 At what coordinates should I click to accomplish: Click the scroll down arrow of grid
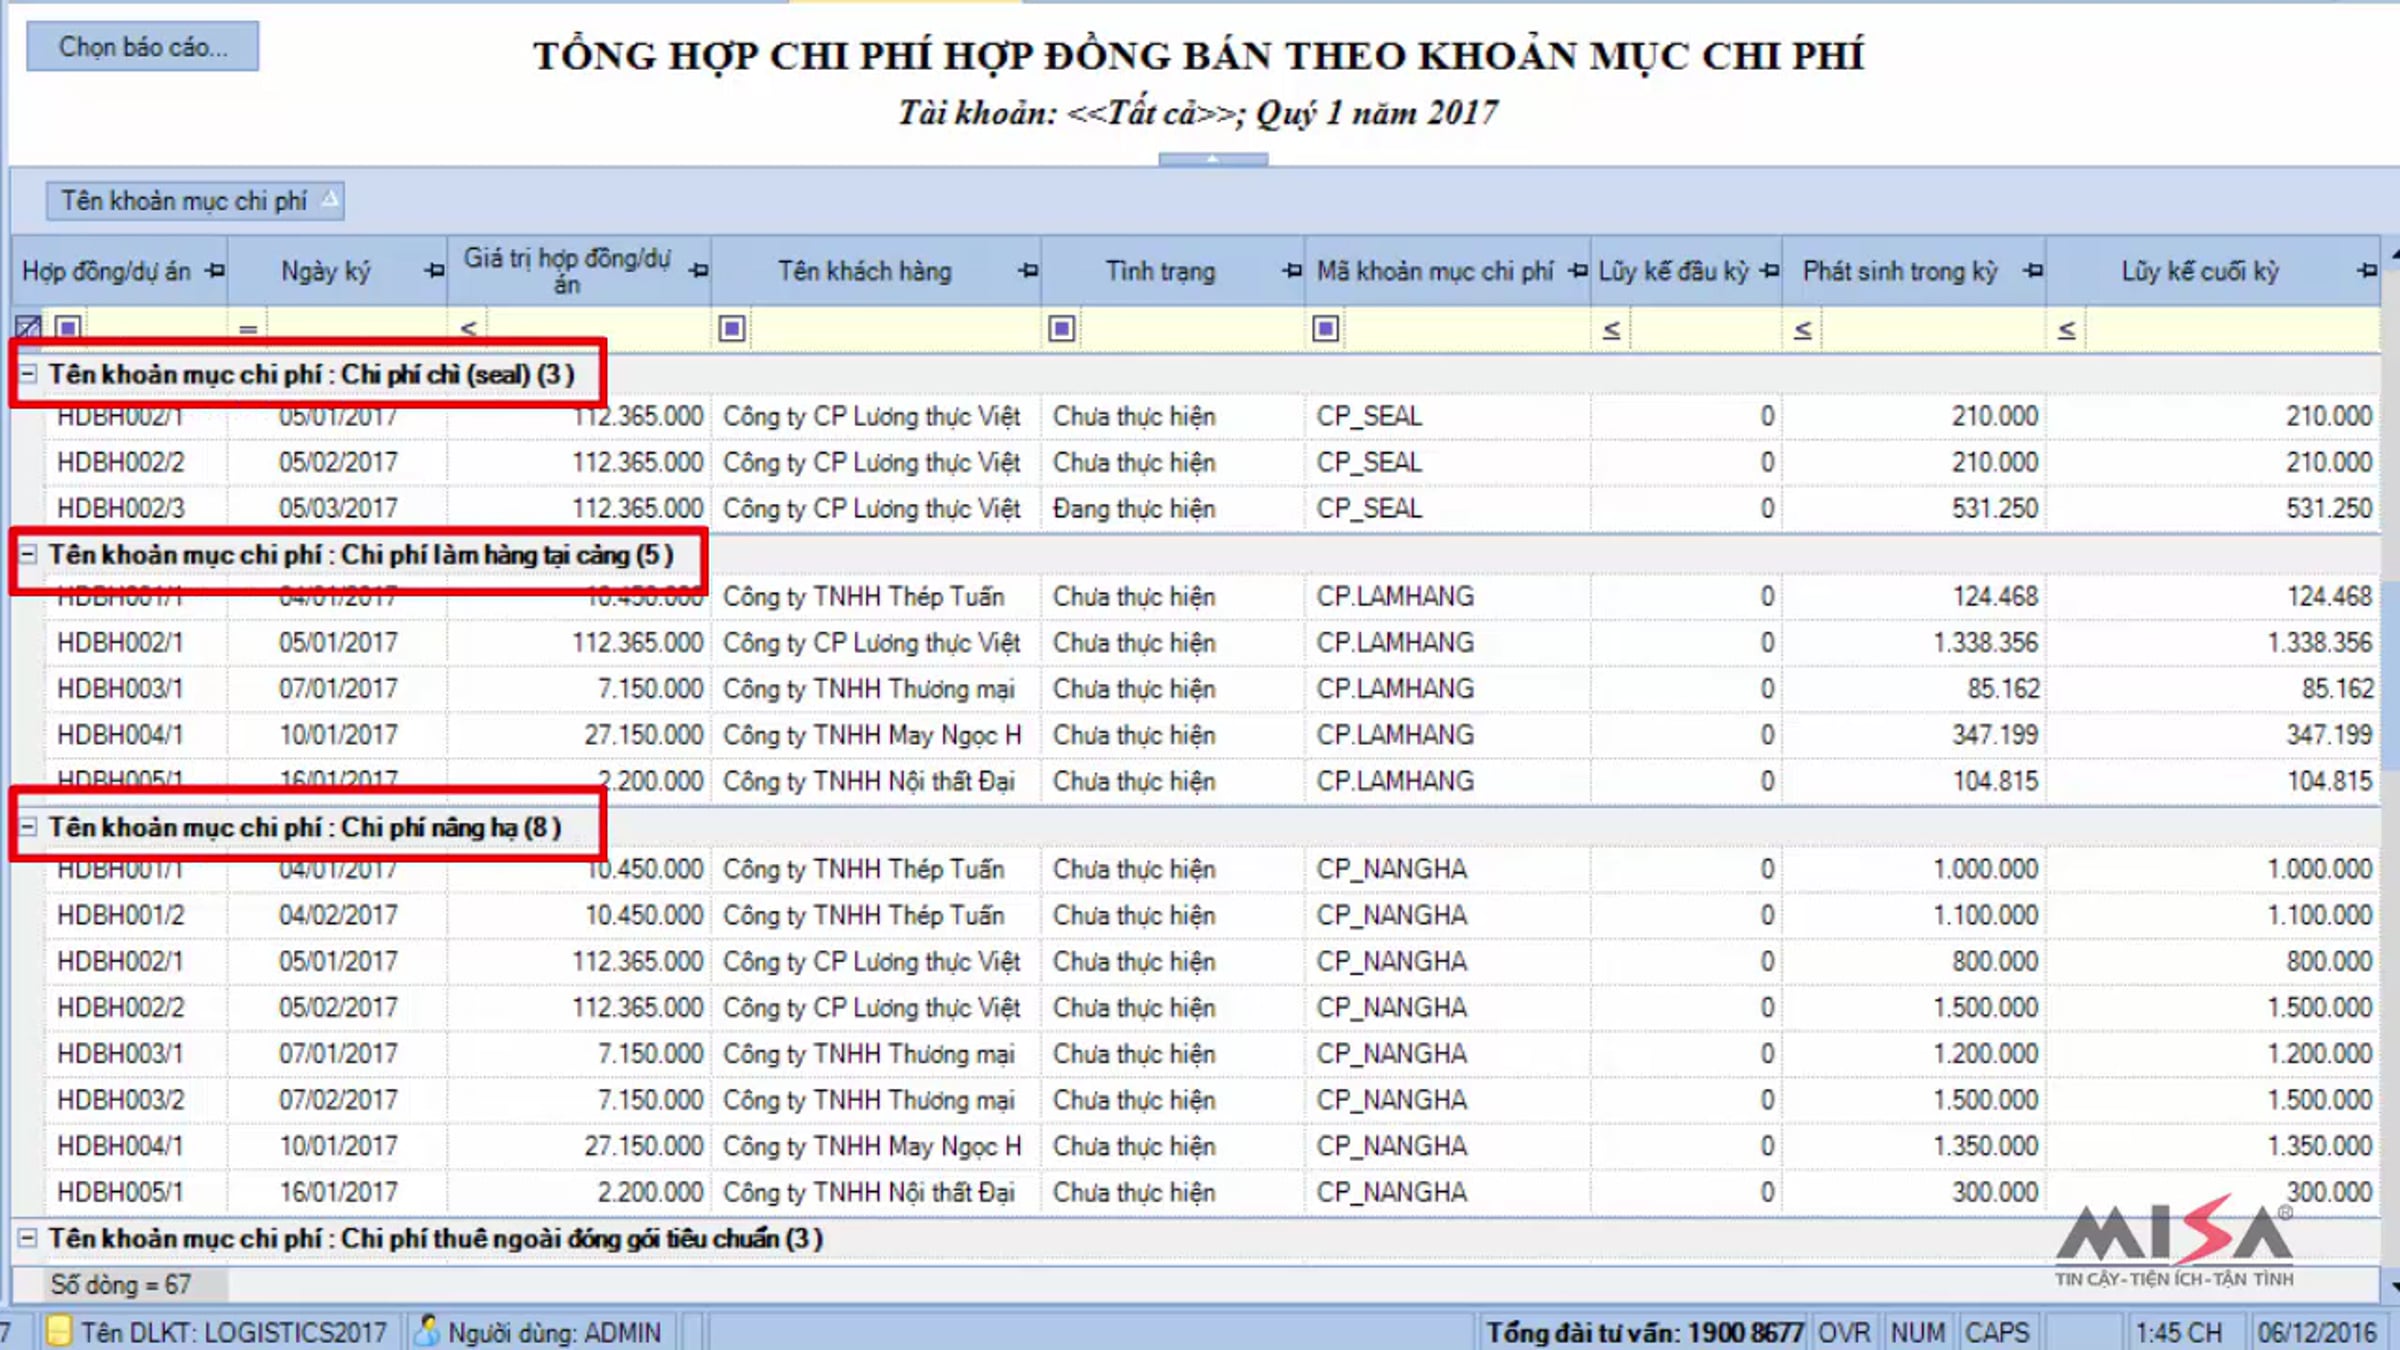coord(2393,1287)
